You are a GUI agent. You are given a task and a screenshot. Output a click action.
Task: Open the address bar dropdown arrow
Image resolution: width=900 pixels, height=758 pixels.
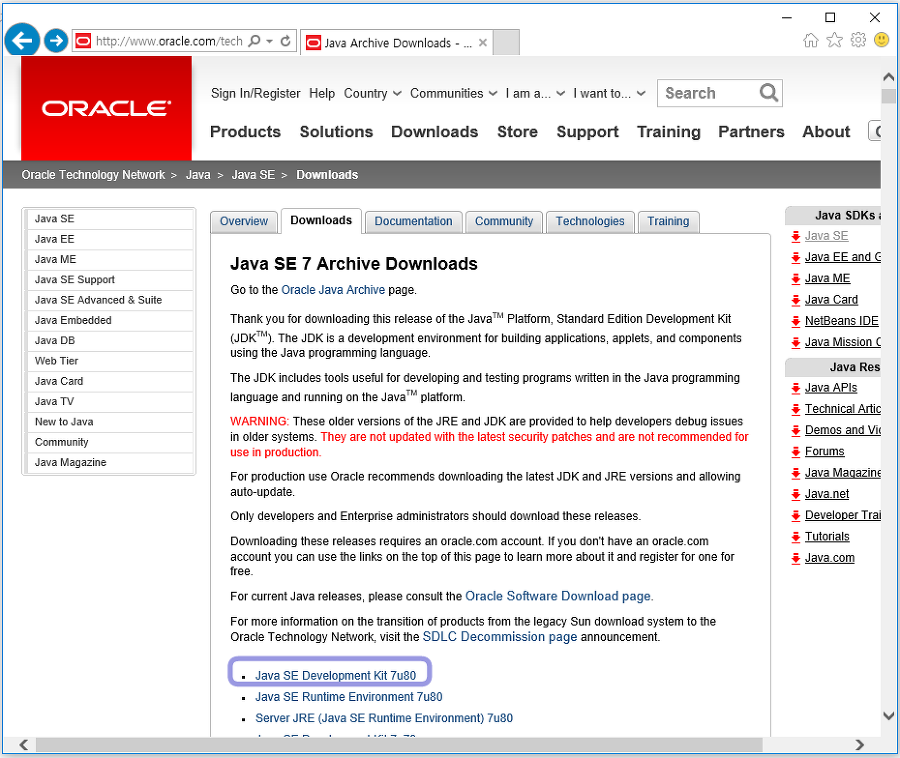click(270, 41)
